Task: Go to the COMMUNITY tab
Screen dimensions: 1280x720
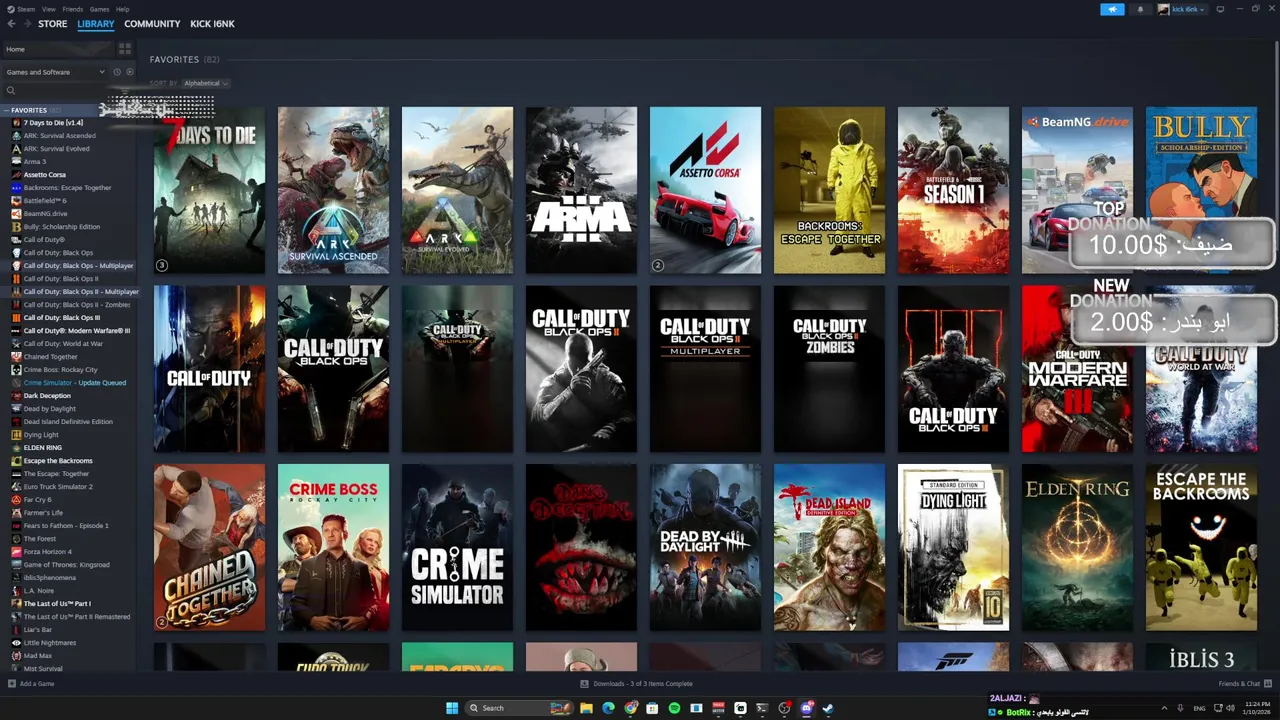Action: tap(152, 24)
